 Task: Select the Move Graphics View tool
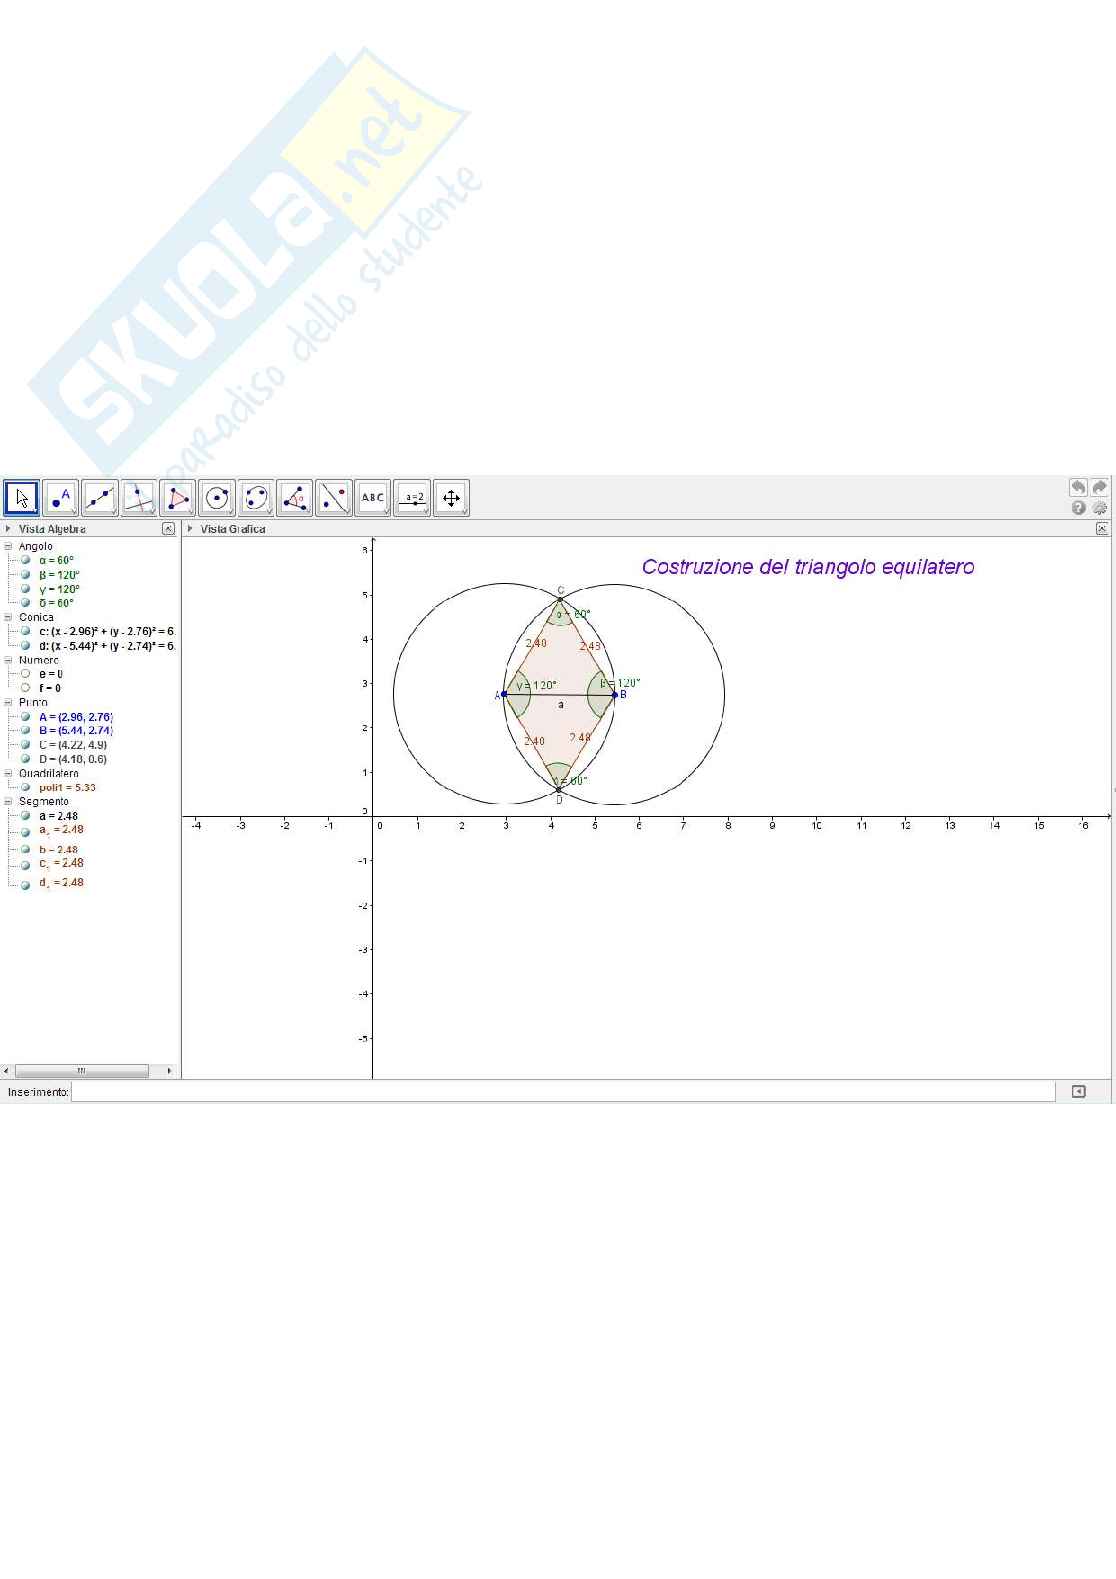(x=451, y=497)
